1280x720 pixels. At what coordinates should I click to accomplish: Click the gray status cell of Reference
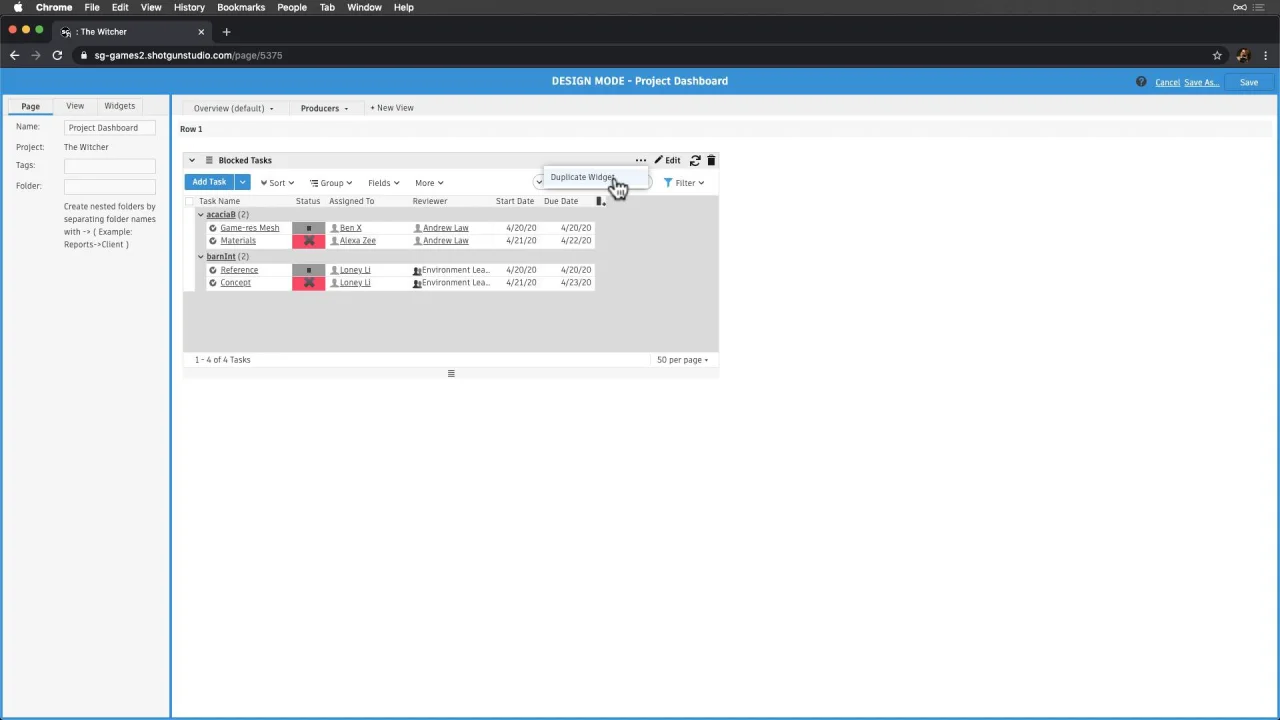tap(308, 270)
